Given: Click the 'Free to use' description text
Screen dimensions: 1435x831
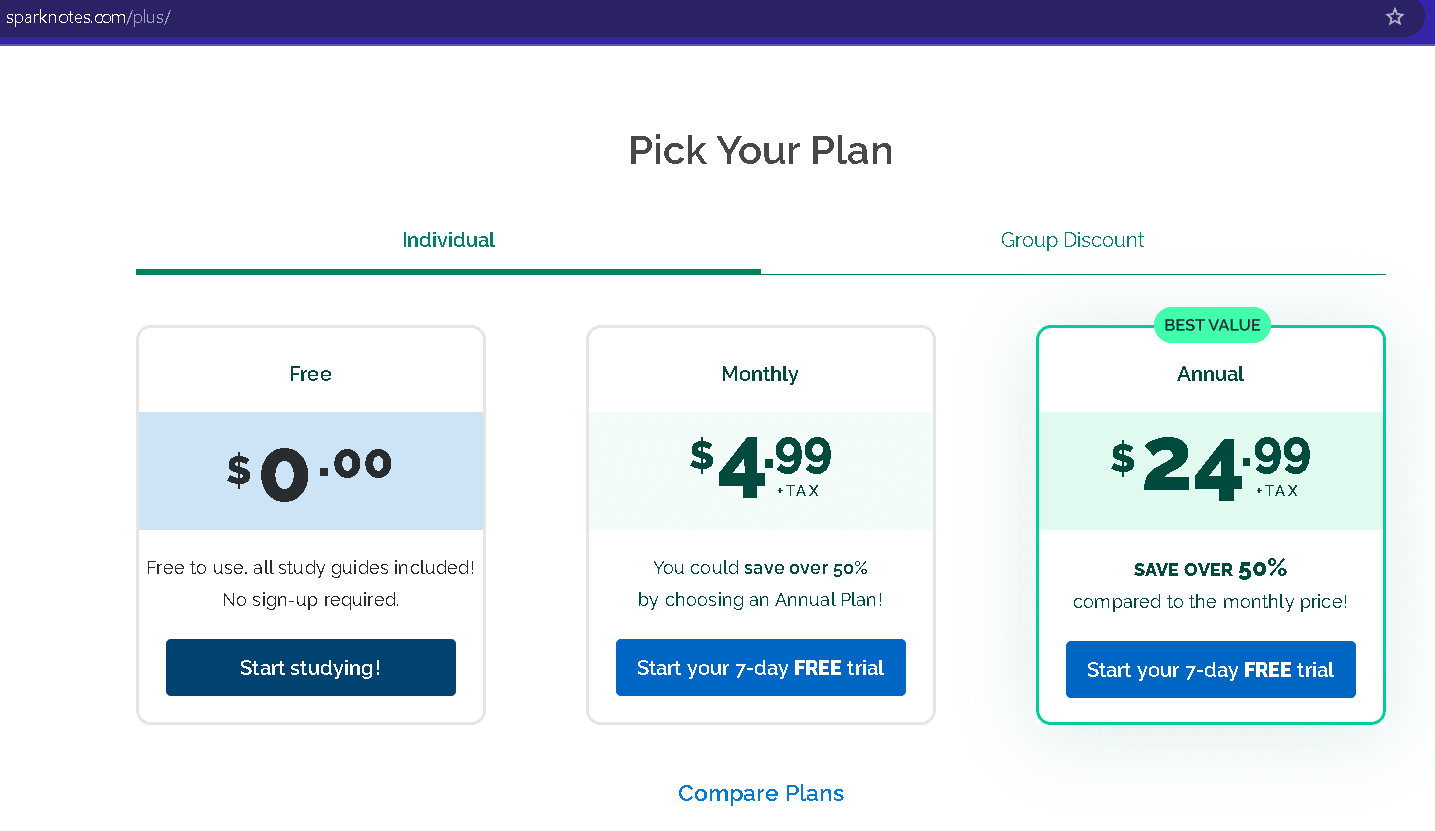Looking at the screenshot, I should coord(310,568).
